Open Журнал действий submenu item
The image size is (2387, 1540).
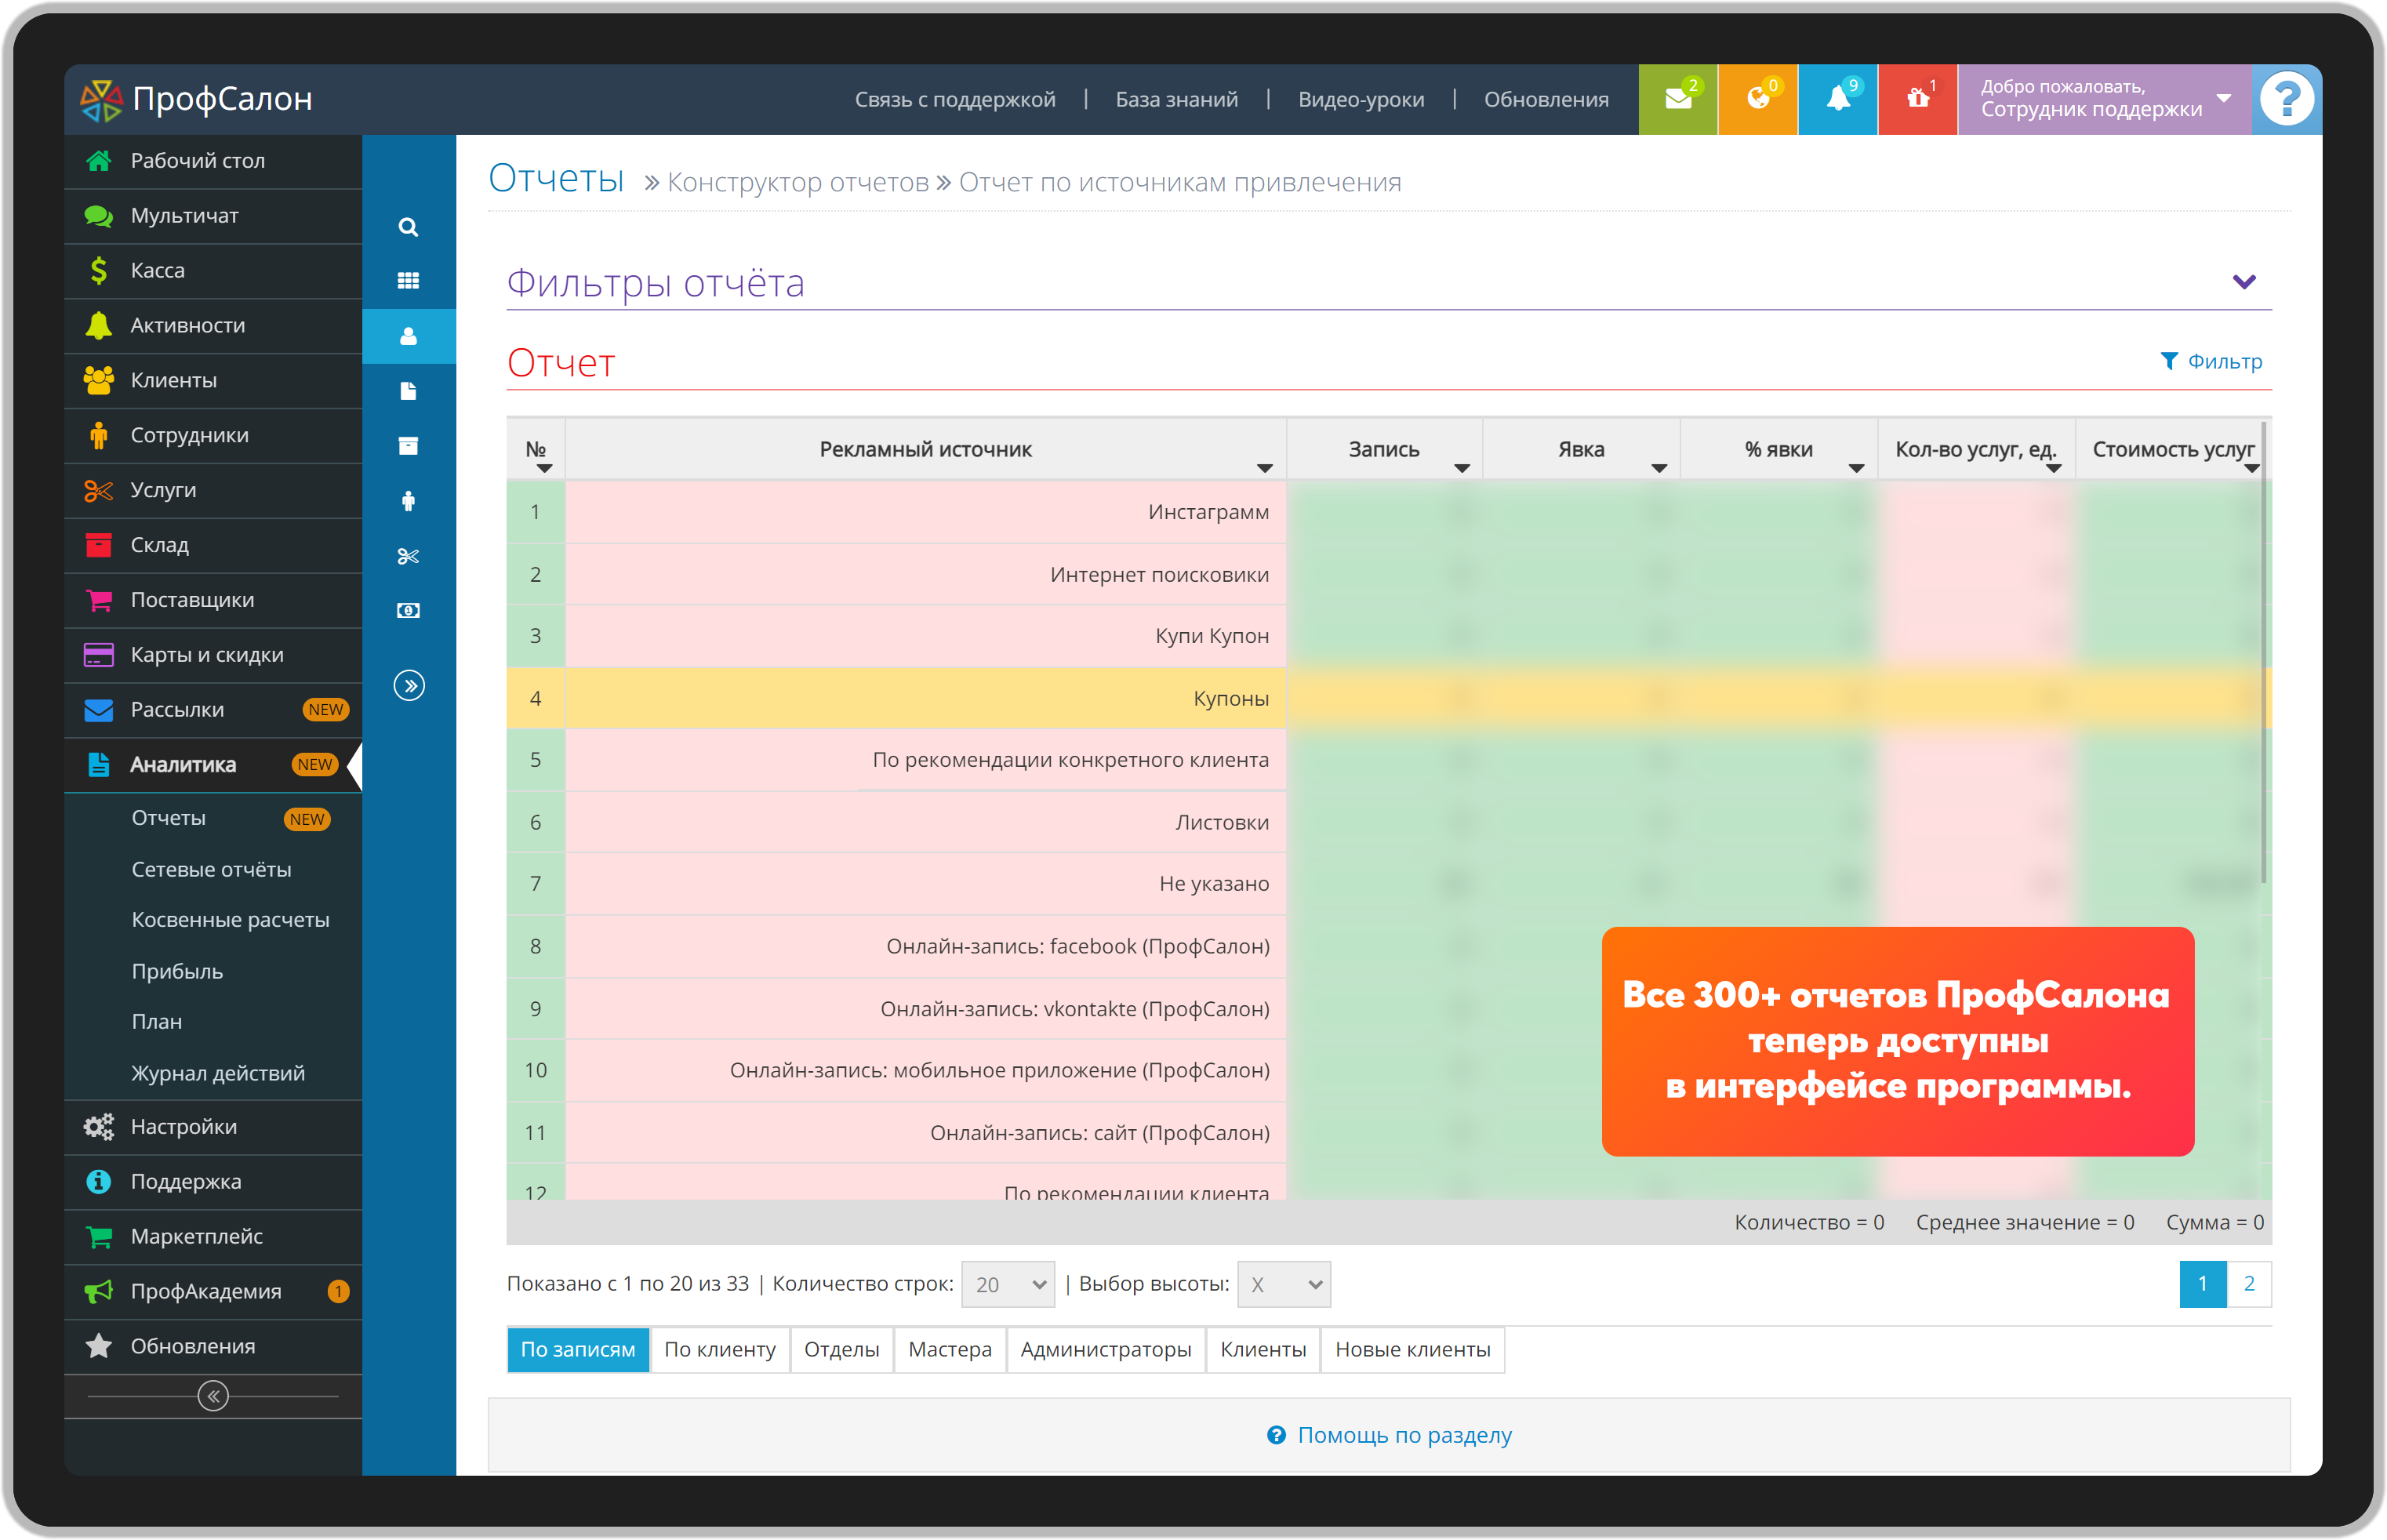pyautogui.click(x=218, y=1073)
